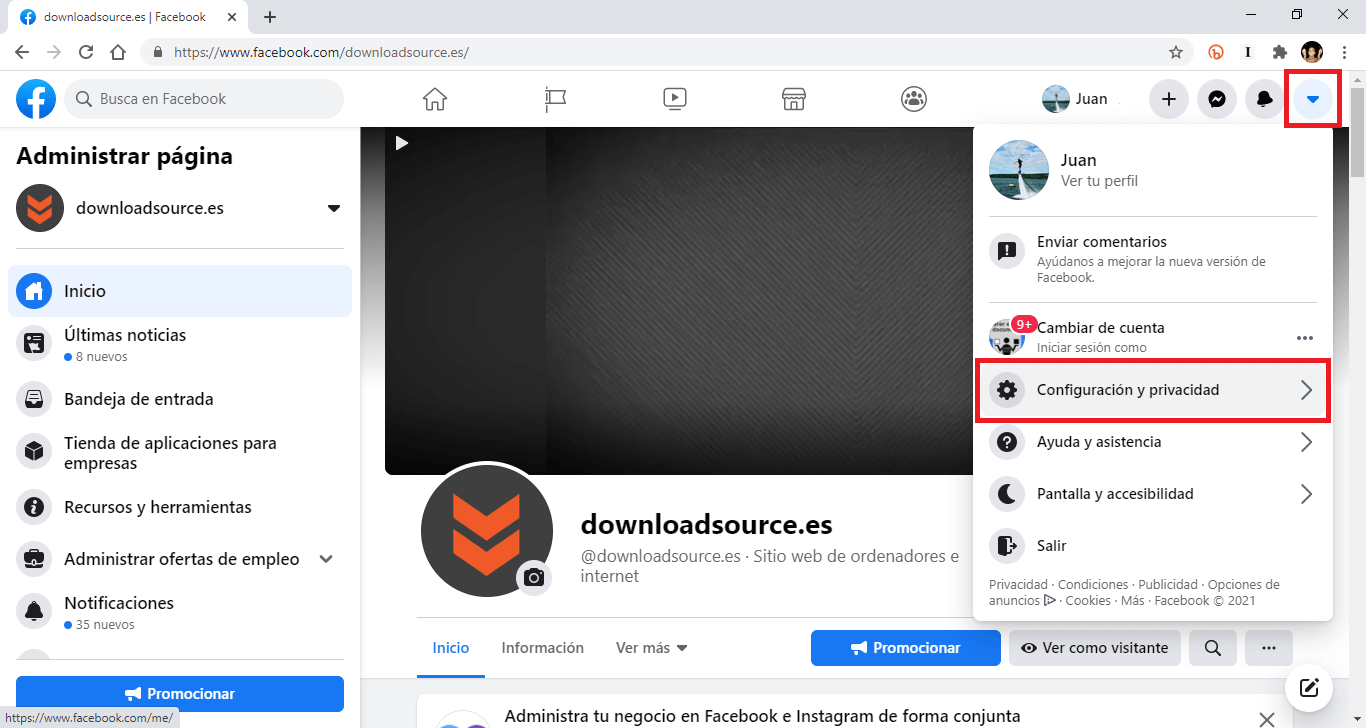Open the Home feed icon in top navigation
The image size is (1366, 728).
pyautogui.click(x=435, y=99)
